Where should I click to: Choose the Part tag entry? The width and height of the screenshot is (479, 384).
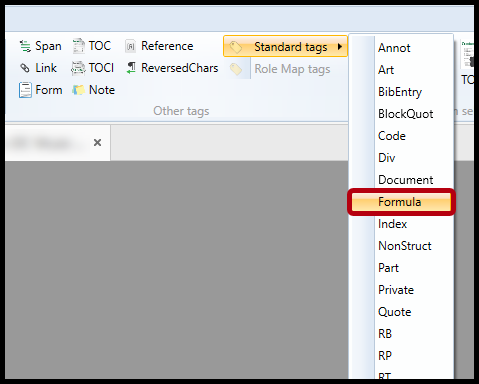(401, 268)
